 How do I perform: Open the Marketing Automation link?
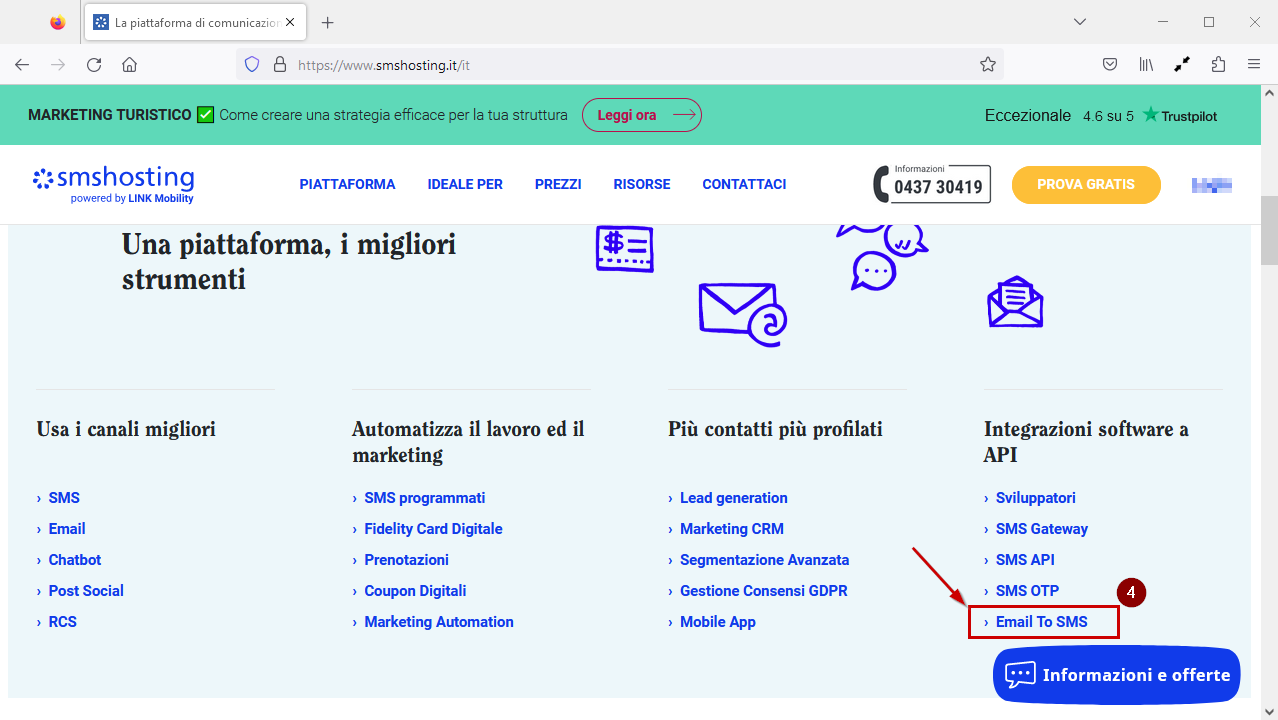click(x=439, y=622)
